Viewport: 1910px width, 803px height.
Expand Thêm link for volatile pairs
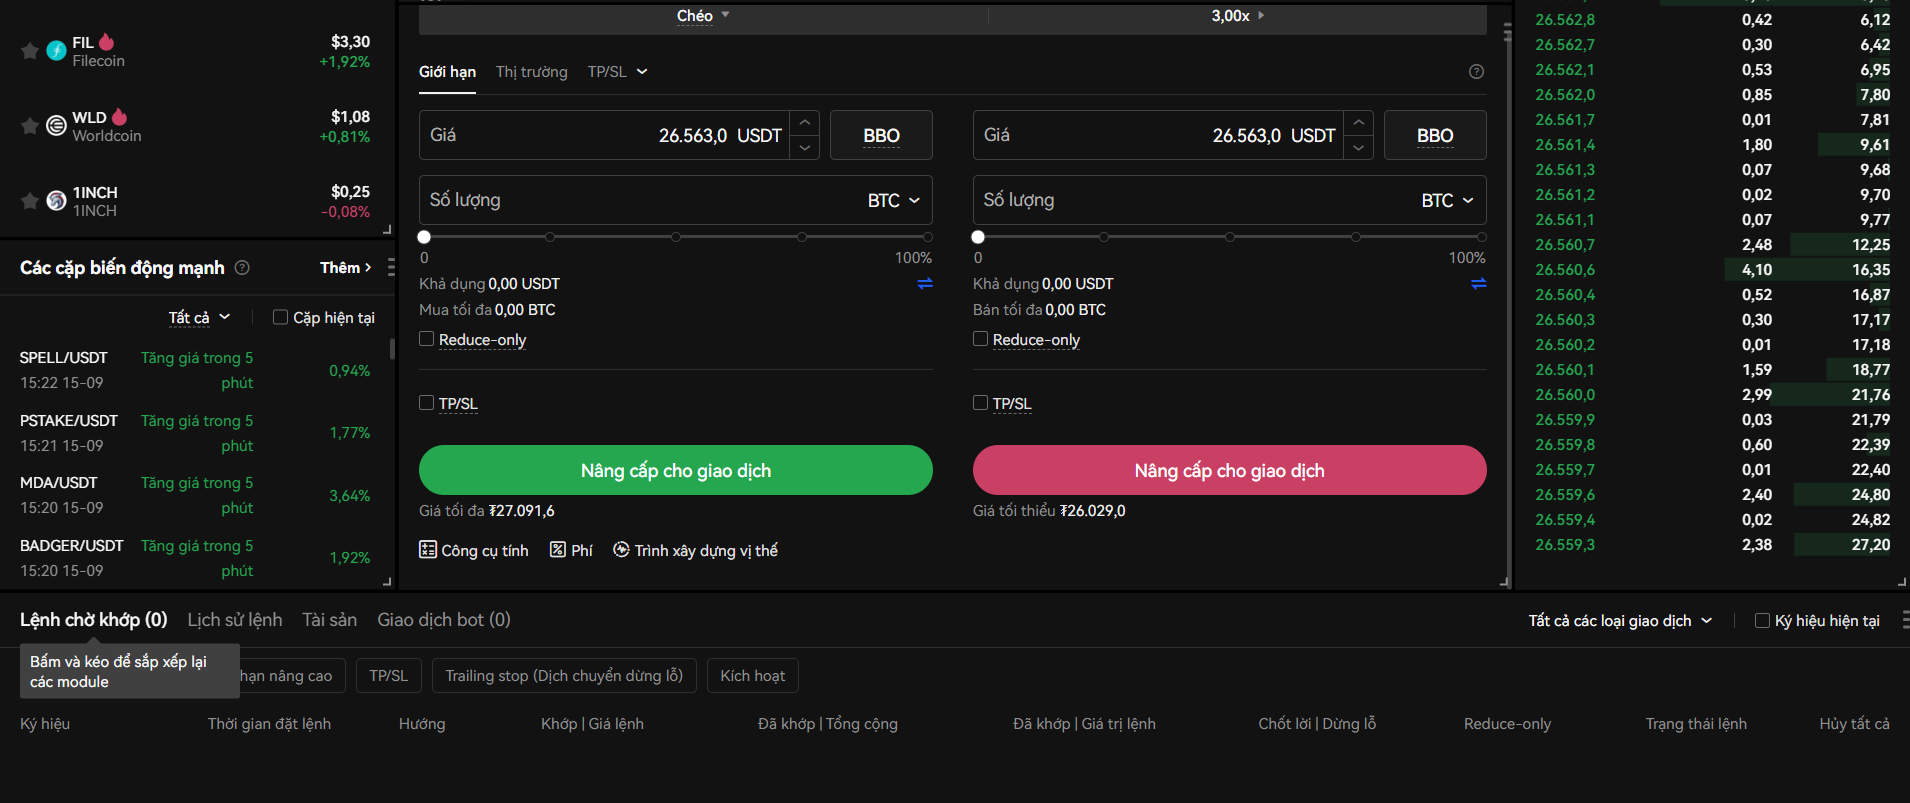point(346,267)
